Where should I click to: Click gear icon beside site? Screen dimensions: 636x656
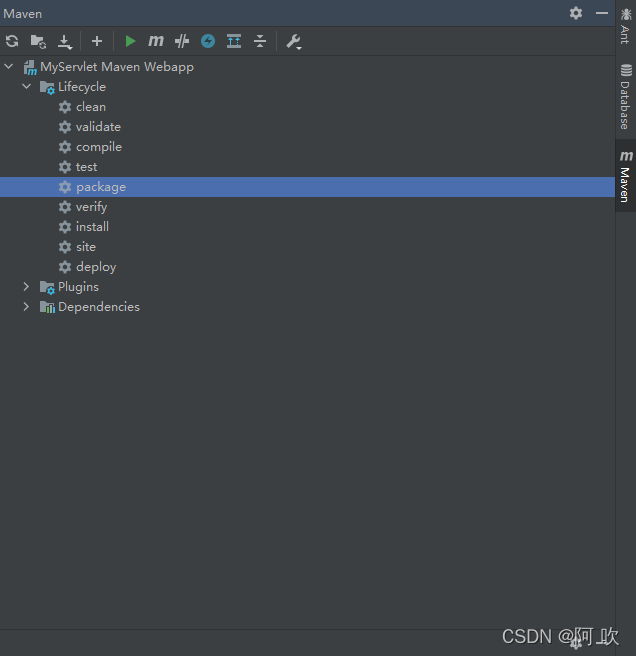65,247
